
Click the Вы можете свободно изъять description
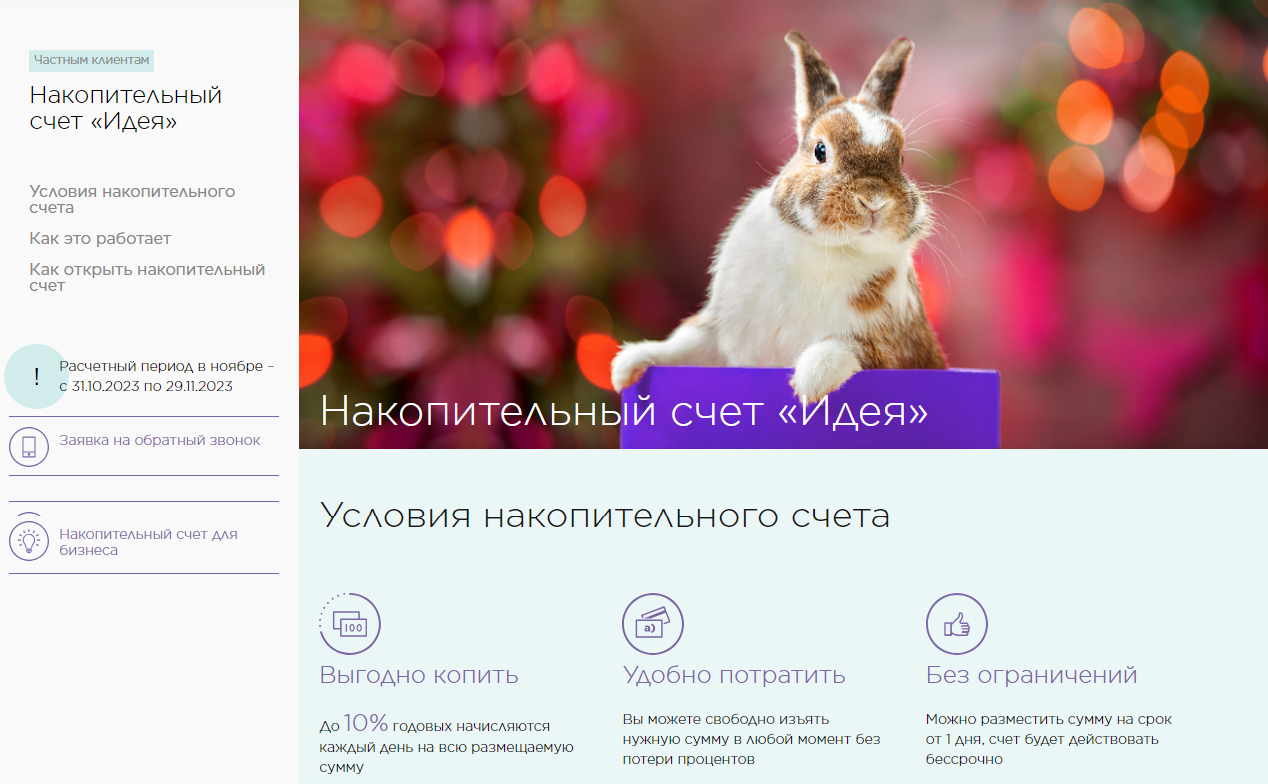tap(751, 739)
